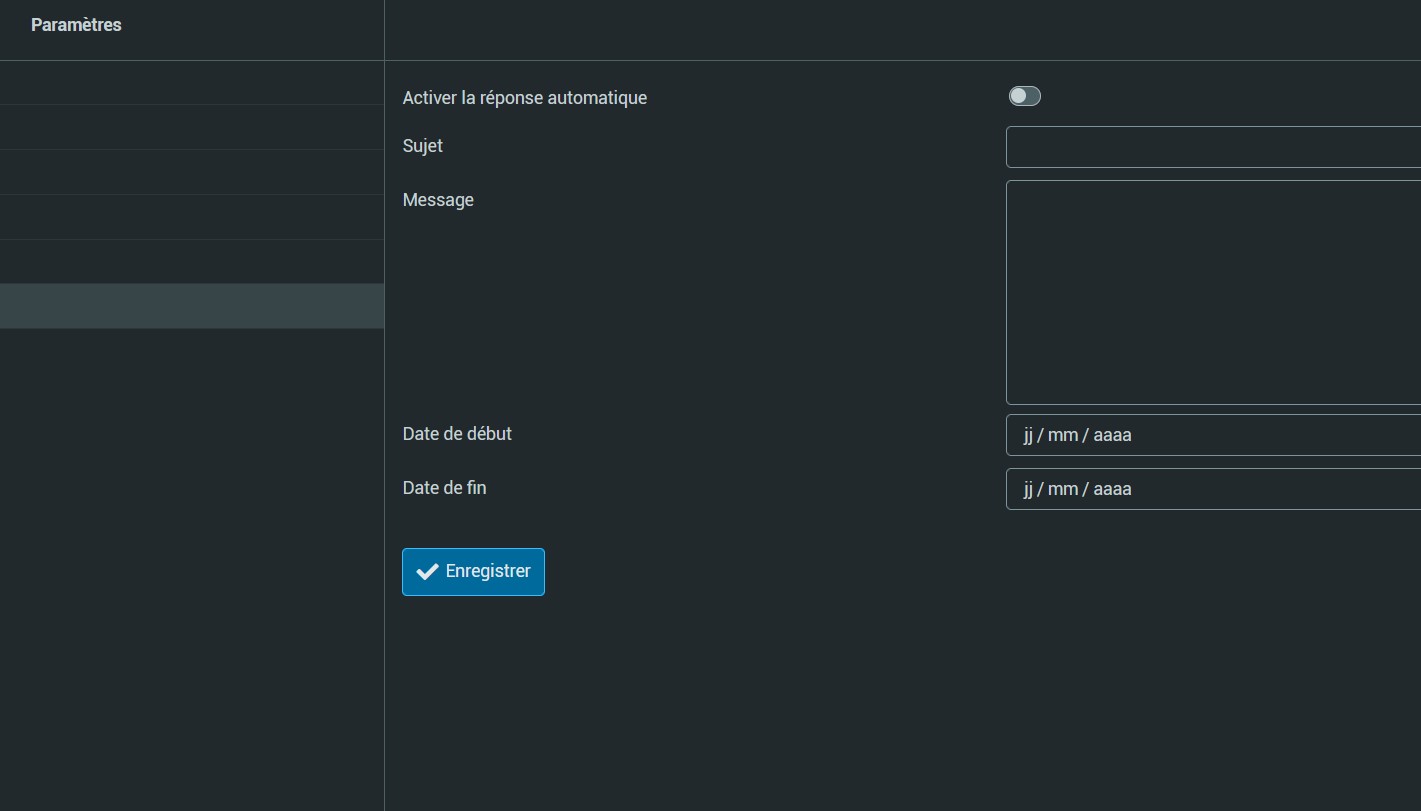Image resolution: width=1421 pixels, height=811 pixels.
Task: Click the day 'jj' in Date de fin
Action: pyautogui.click(x=1028, y=489)
